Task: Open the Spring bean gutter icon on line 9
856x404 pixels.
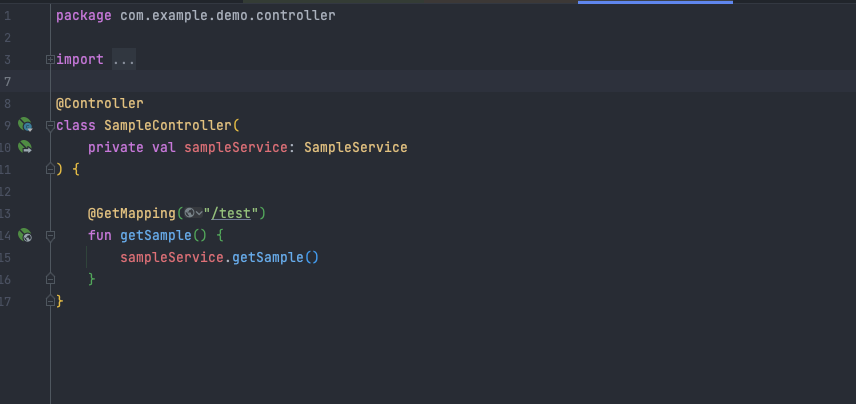Action: (x=25, y=125)
